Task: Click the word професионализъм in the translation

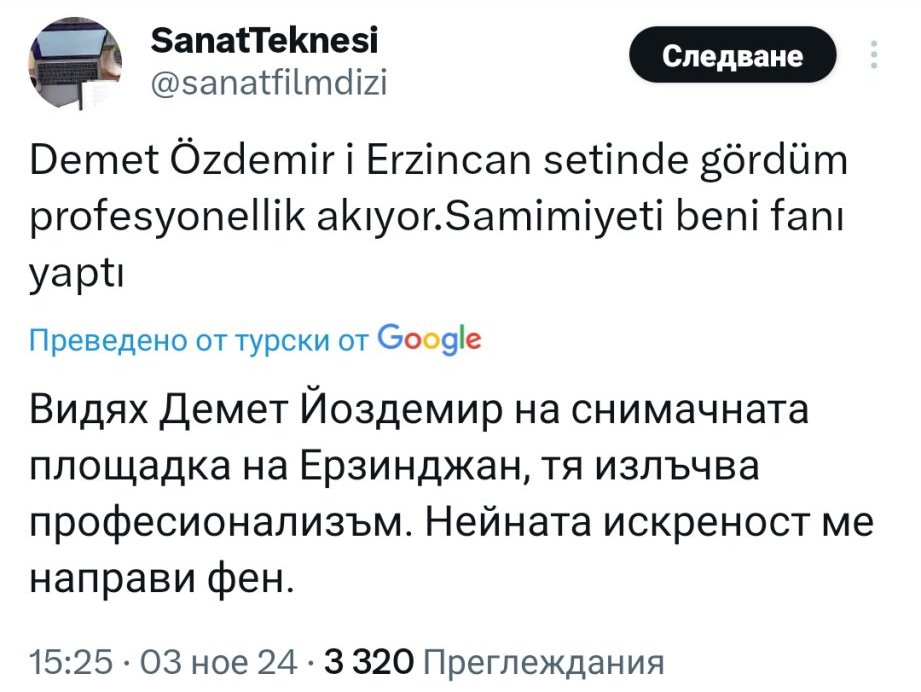Action: click(214, 523)
